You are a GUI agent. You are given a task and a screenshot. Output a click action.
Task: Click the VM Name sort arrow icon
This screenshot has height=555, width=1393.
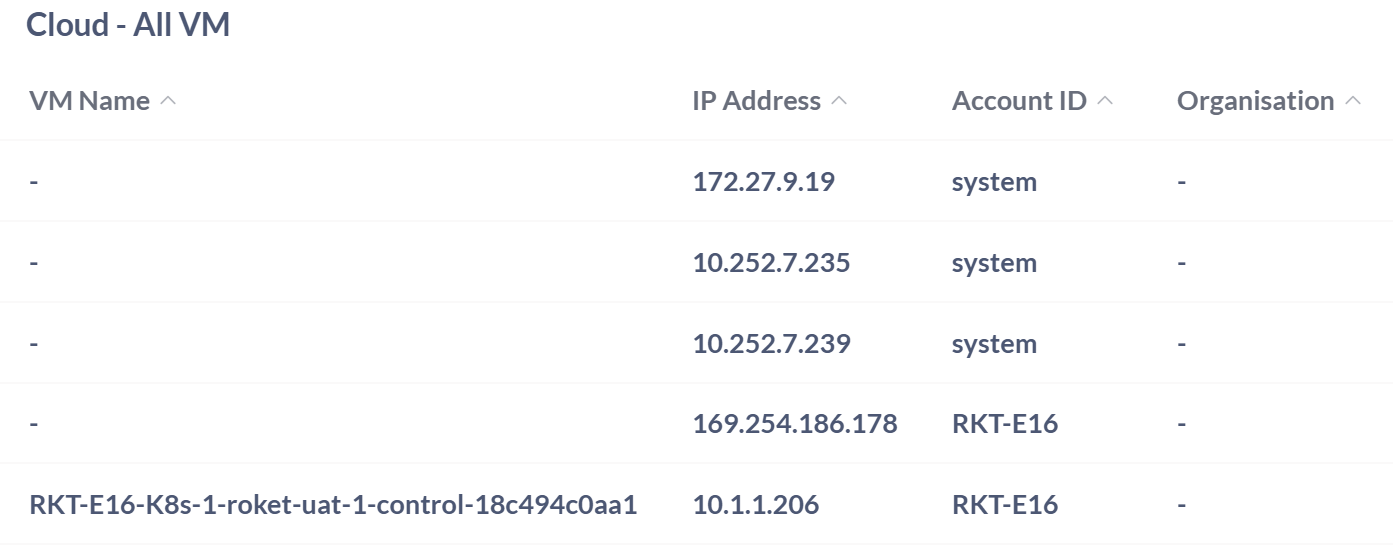coord(168,101)
